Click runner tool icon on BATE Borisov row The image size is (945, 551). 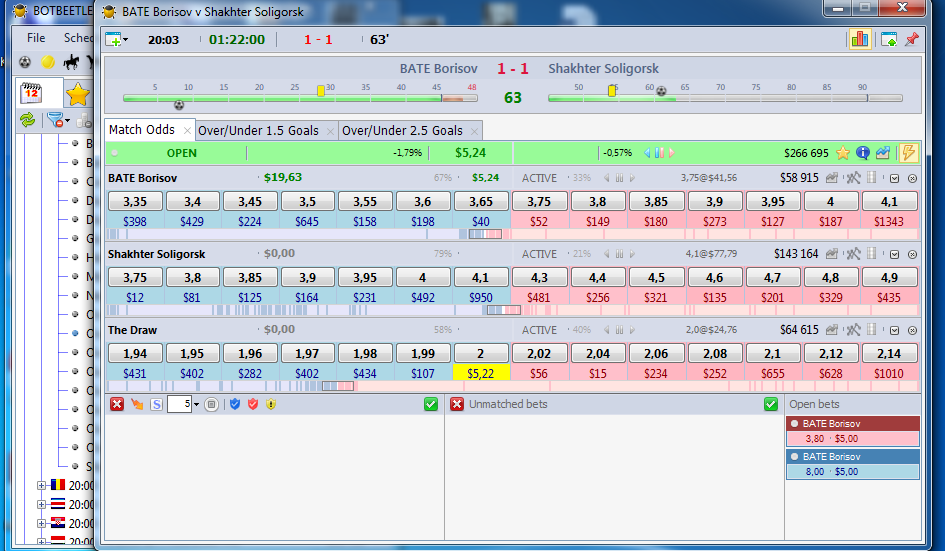pos(853,178)
